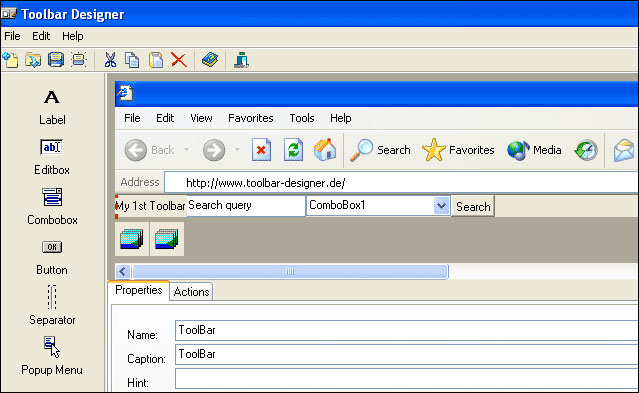Image resolution: width=639 pixels, height=393 pixels.
Task: Open the Back button history dropdown arrow
Action: pos(186,150)
